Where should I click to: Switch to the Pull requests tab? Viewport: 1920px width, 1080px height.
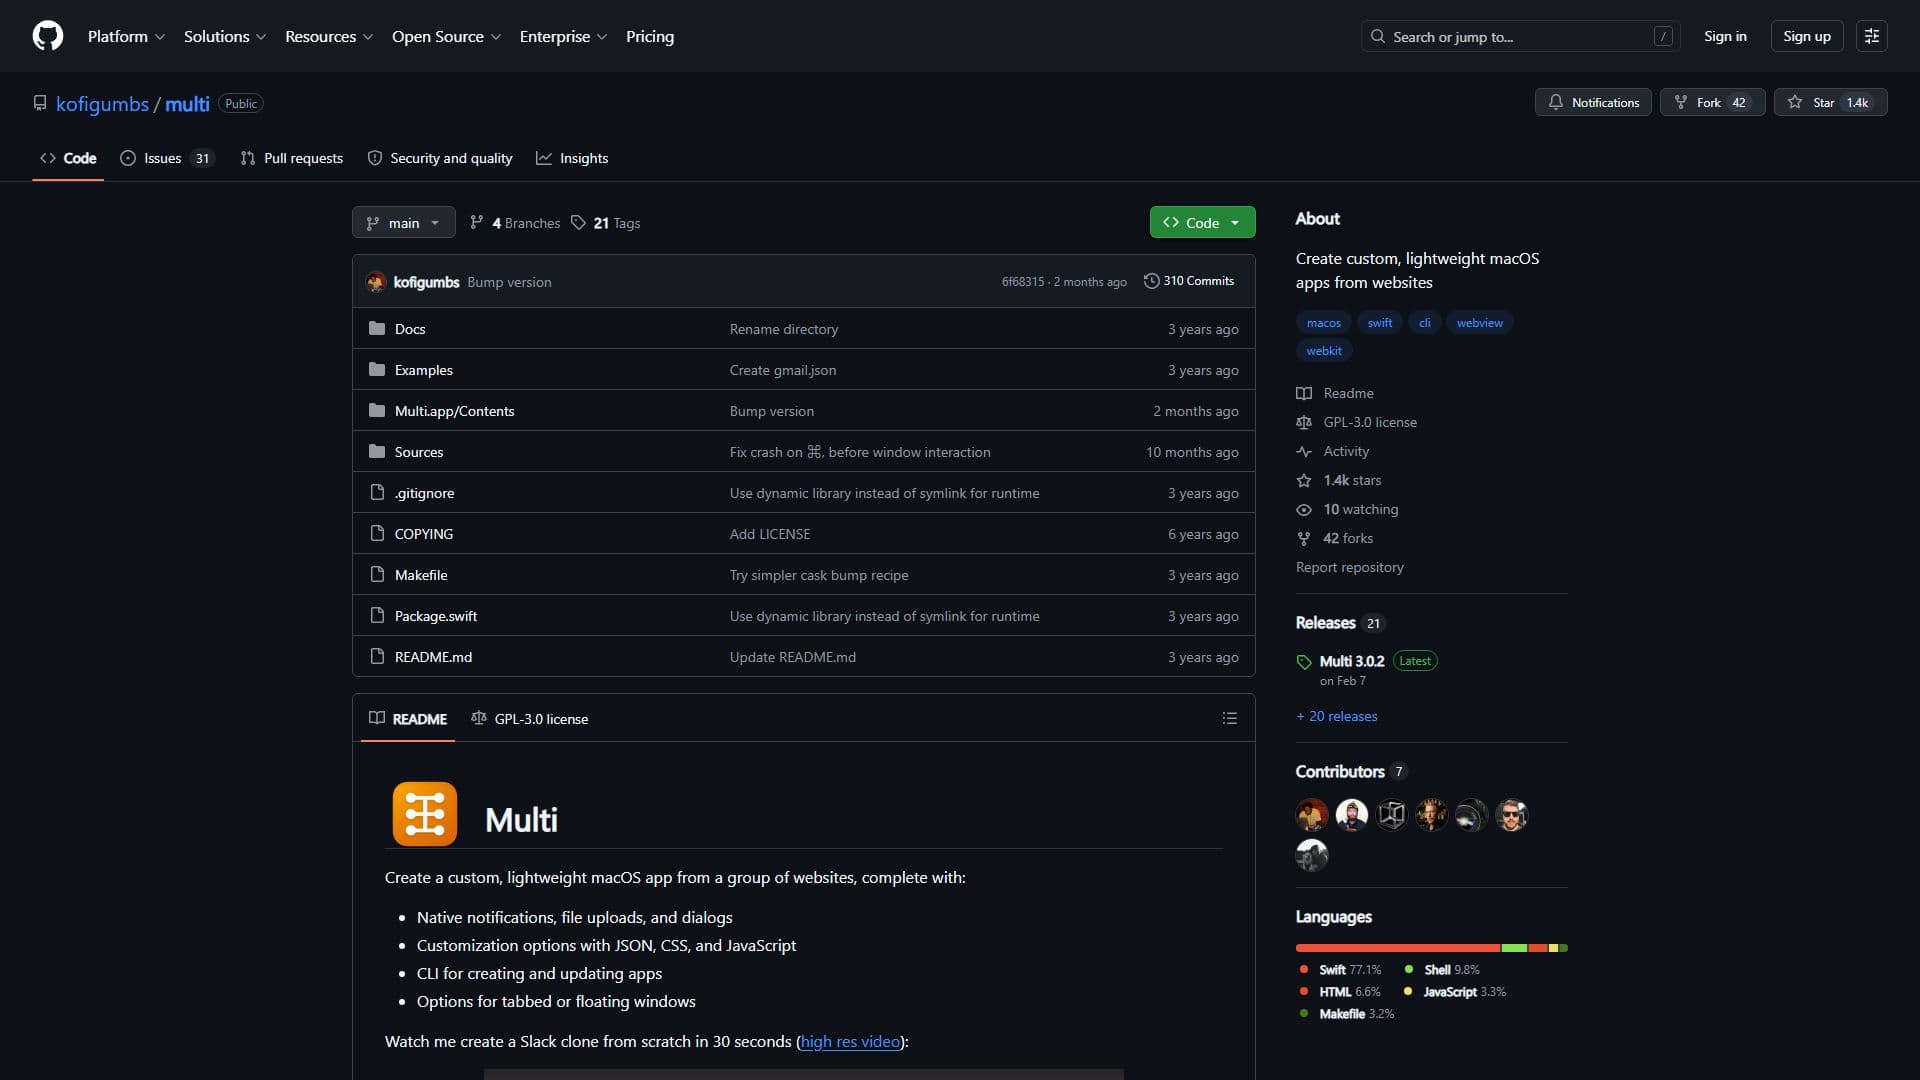point(291,158)
